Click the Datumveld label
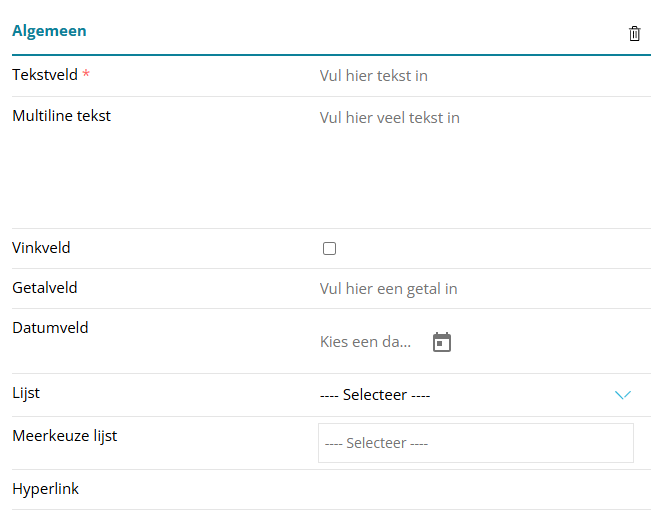 pyautogui.click(x=50, y=328)
